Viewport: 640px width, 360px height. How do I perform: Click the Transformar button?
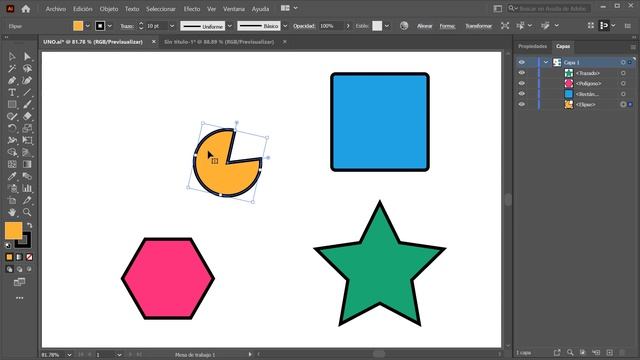pos(478,26)
